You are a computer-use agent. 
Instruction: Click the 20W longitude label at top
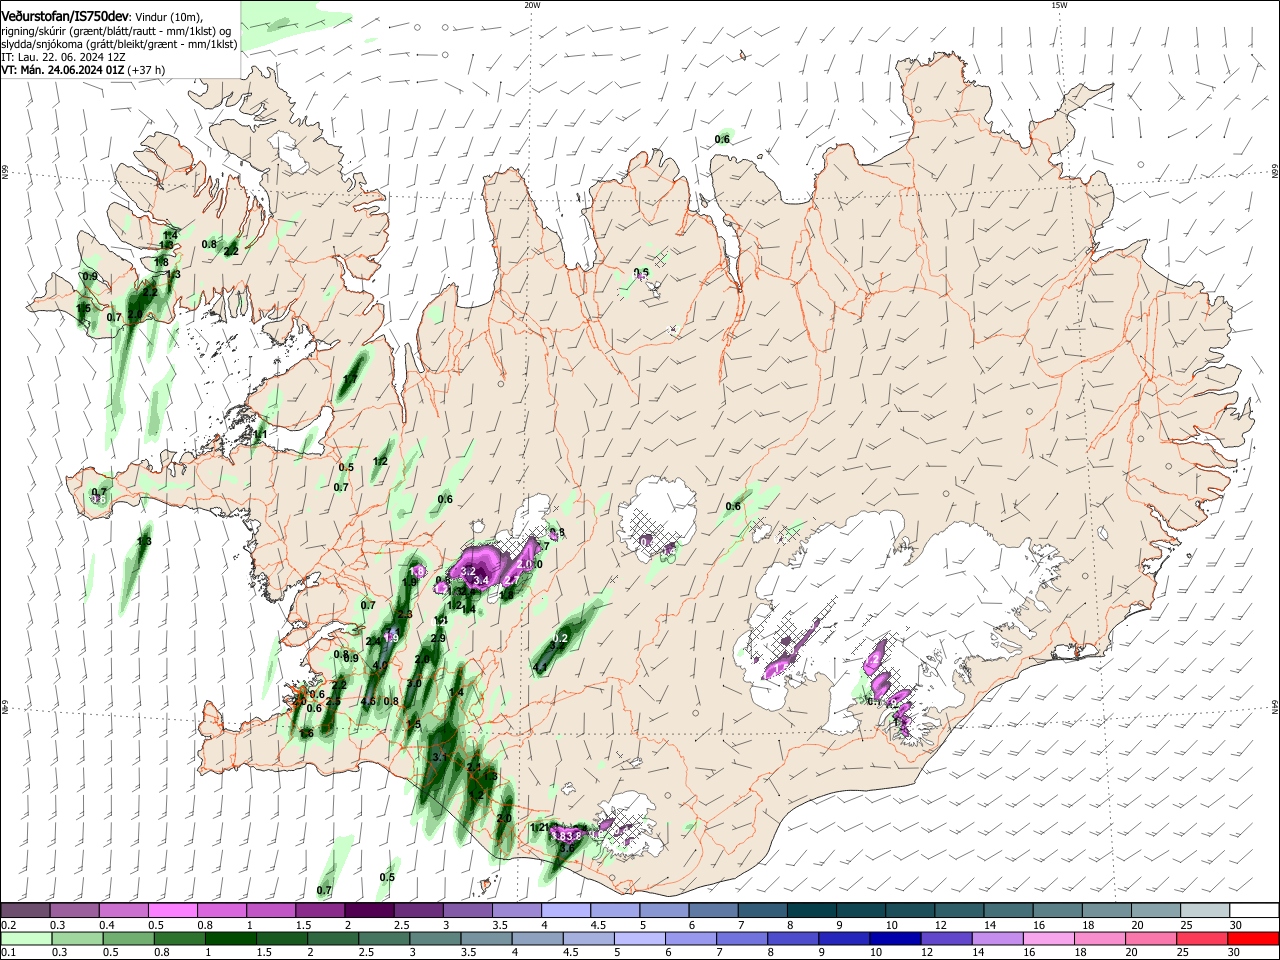coord(532,5)
